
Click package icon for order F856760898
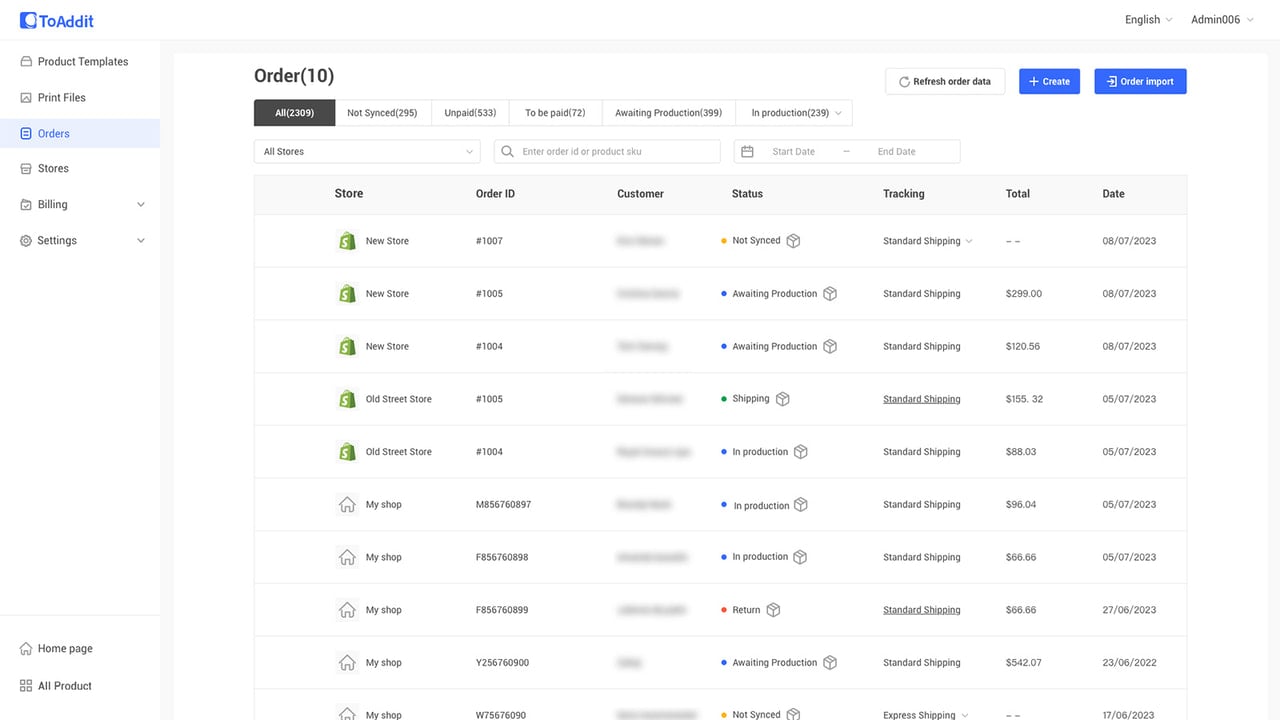click(x=800, y=558)
